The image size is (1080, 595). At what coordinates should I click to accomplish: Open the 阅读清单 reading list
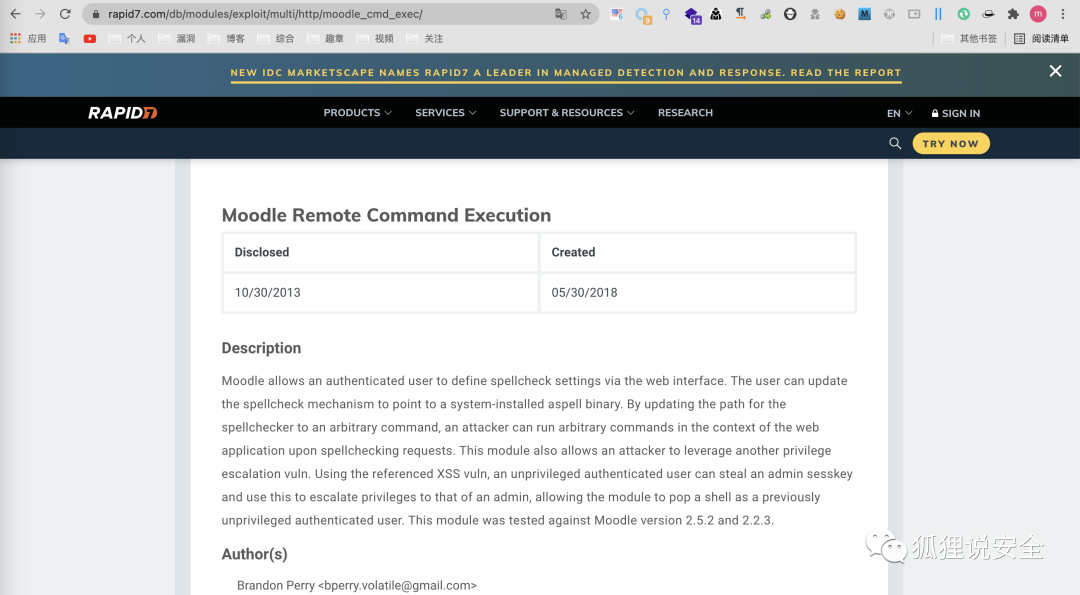1041,39
